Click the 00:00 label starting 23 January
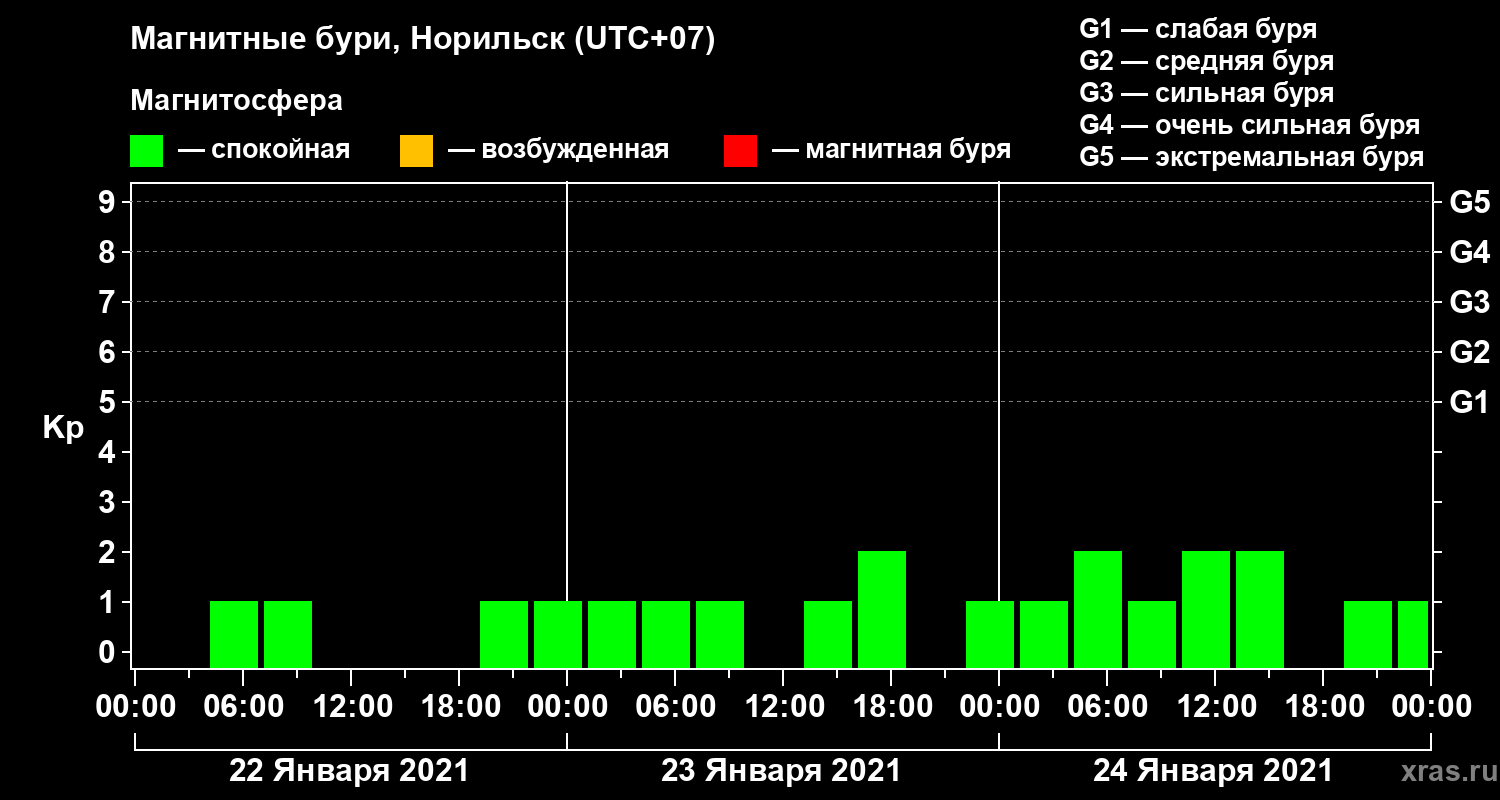This screenshot has height=800, width=1500. (566, 707)
